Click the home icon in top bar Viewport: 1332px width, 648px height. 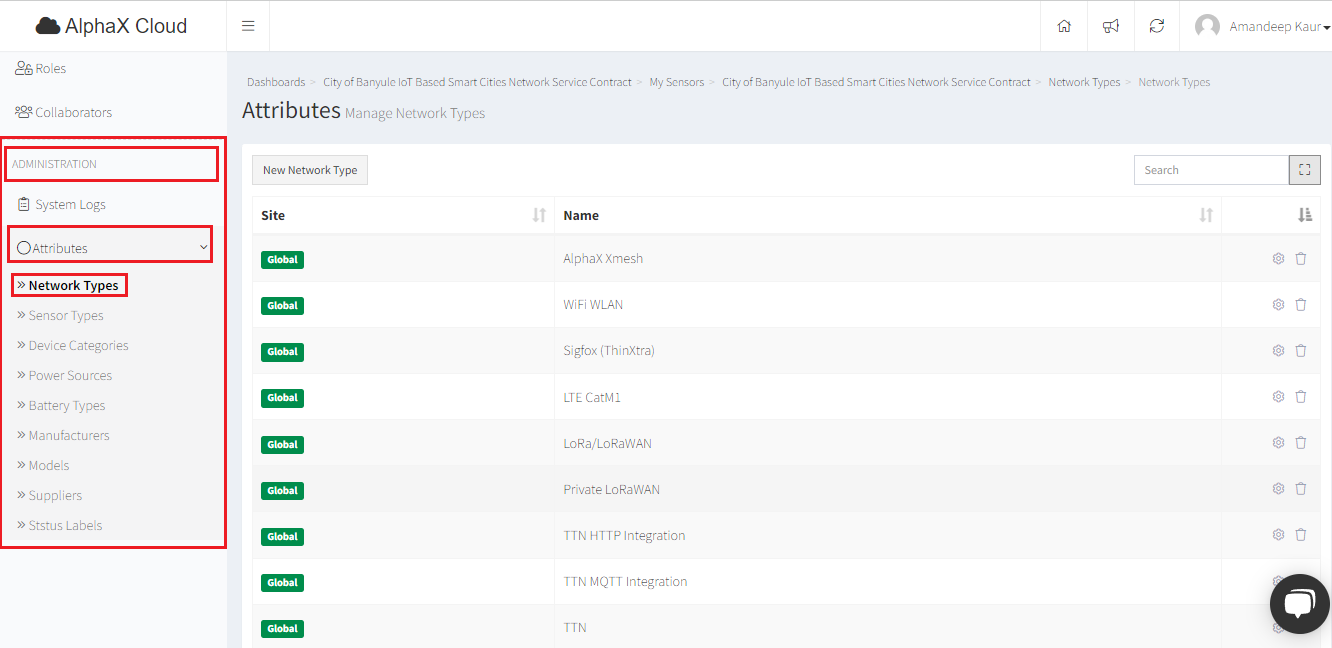coord(1064,26)
